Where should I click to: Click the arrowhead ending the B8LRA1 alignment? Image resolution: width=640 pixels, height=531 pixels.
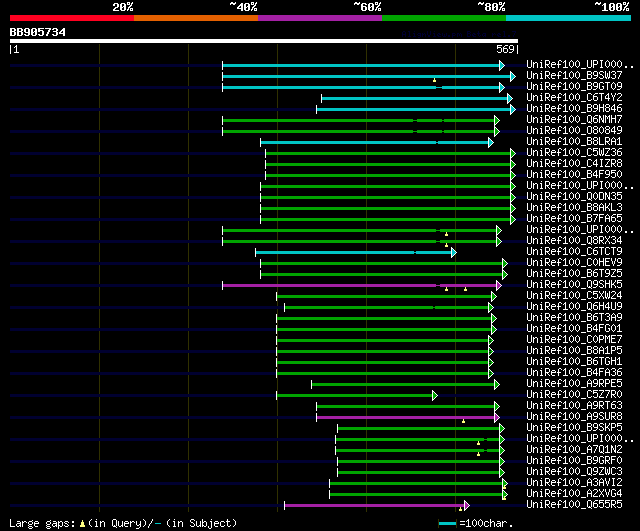click(x=491, y=142)
